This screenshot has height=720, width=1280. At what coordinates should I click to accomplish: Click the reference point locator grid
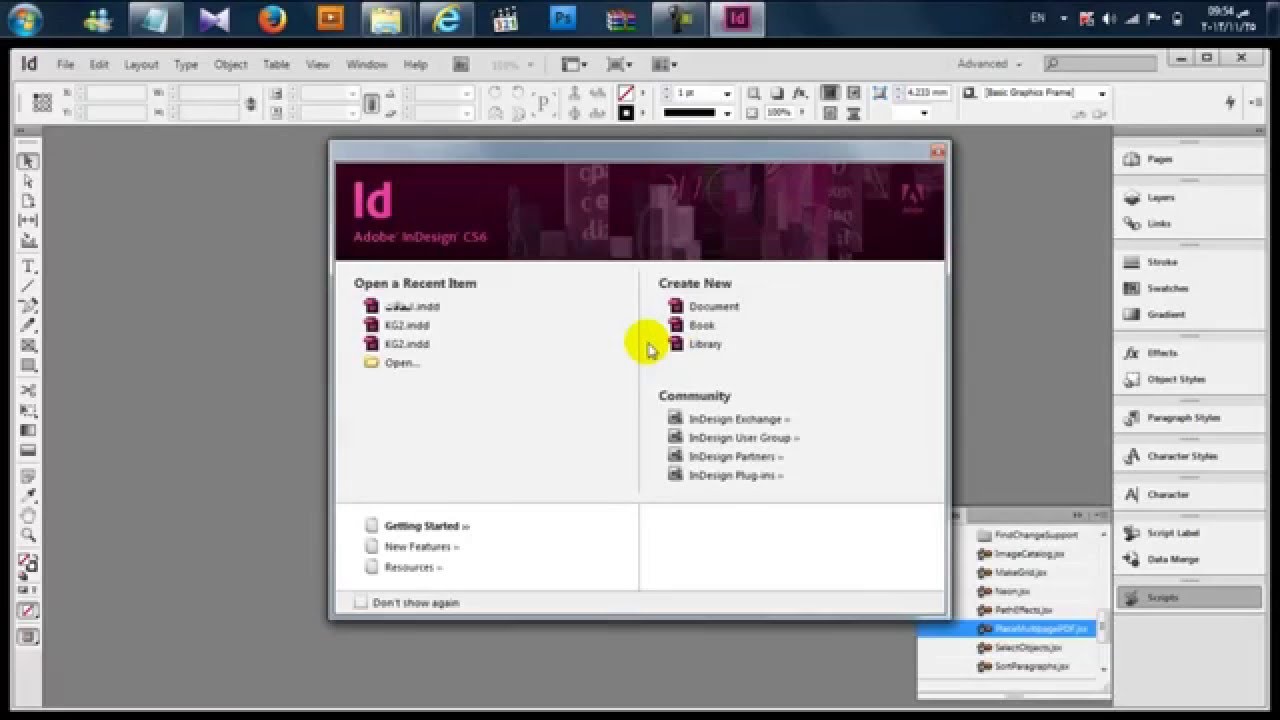[42, 102]
